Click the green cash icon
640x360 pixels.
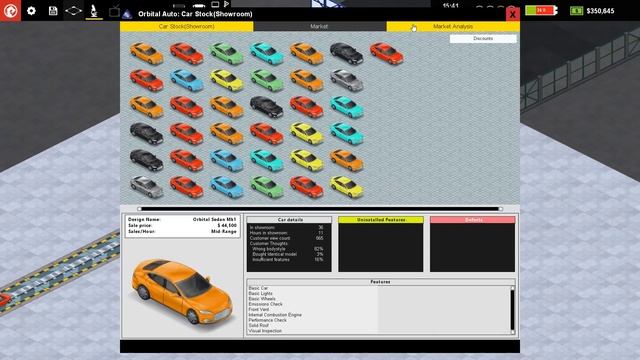tap(576, 11)
